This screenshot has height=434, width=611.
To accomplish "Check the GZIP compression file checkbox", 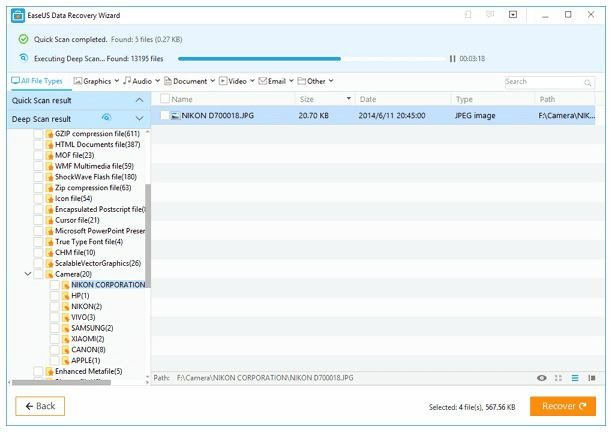I will [38, 134].
